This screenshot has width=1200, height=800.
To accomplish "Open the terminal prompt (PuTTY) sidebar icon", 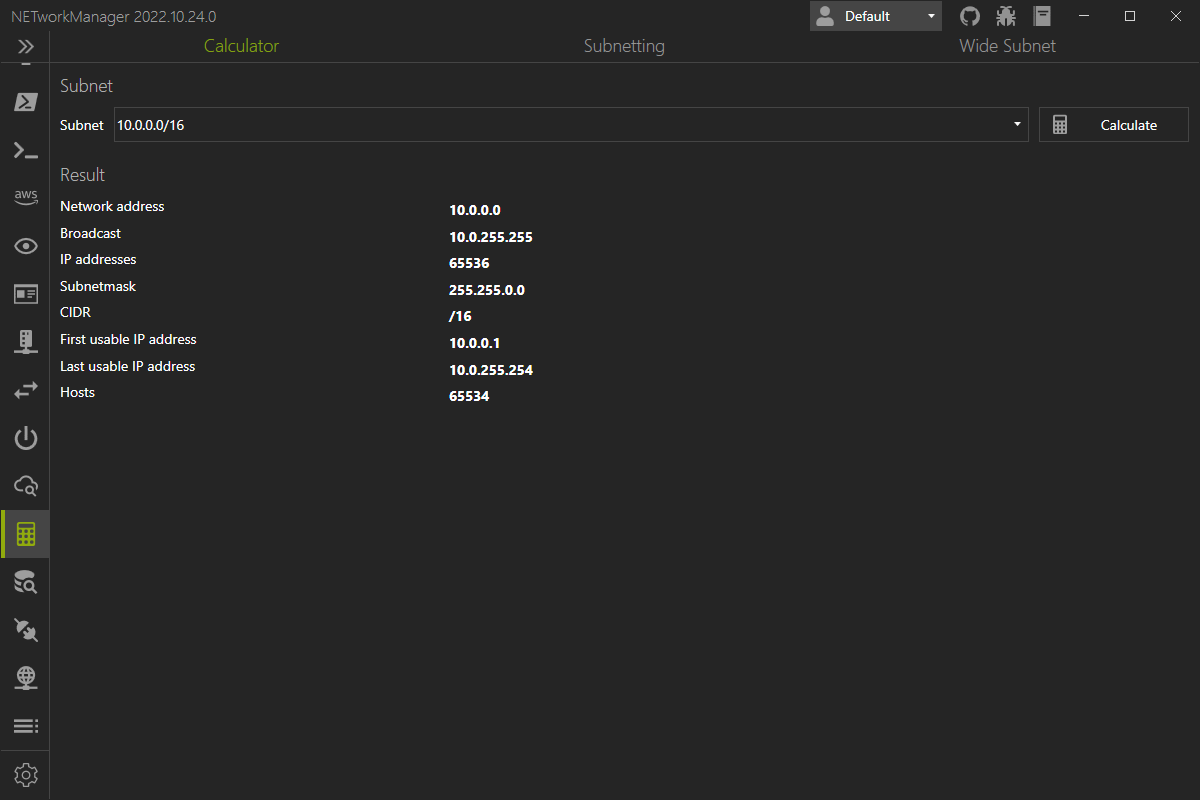I will click(26, 150).
